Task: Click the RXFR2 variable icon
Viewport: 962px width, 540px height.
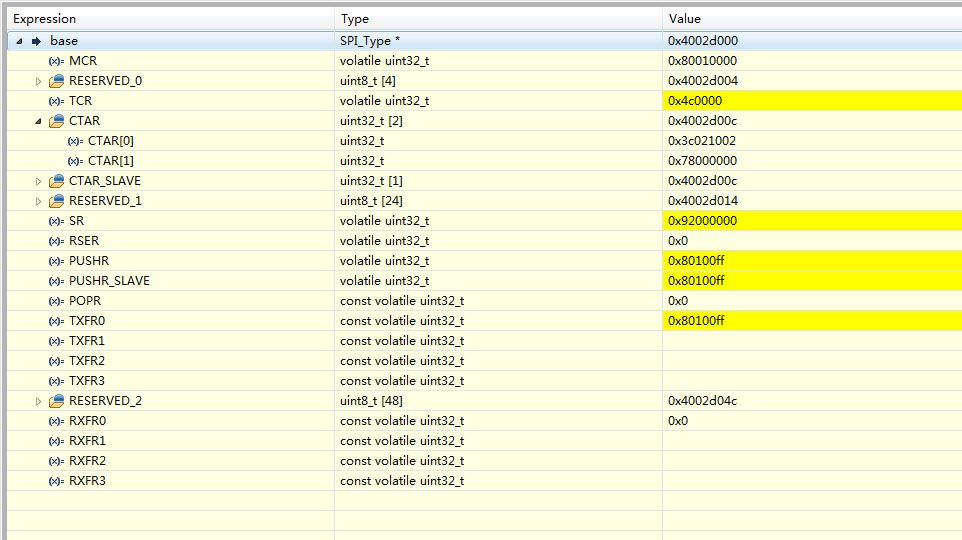Action: point(56,461)
